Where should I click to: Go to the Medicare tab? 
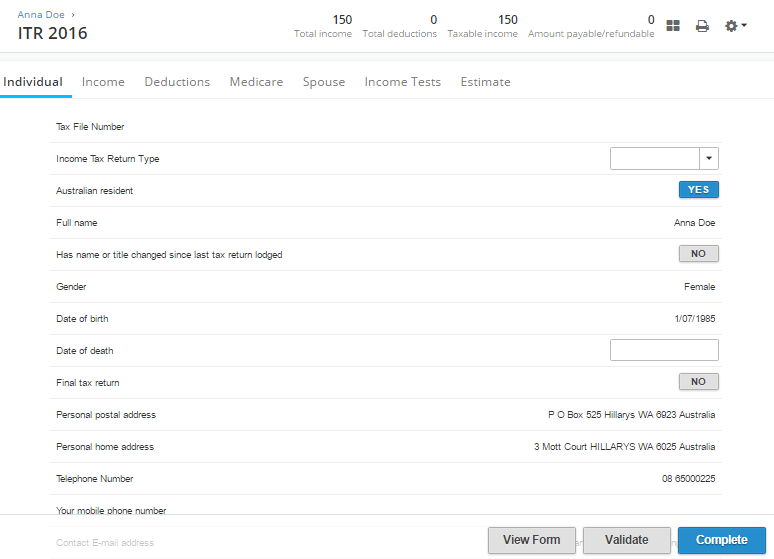(x=256, y=82)
